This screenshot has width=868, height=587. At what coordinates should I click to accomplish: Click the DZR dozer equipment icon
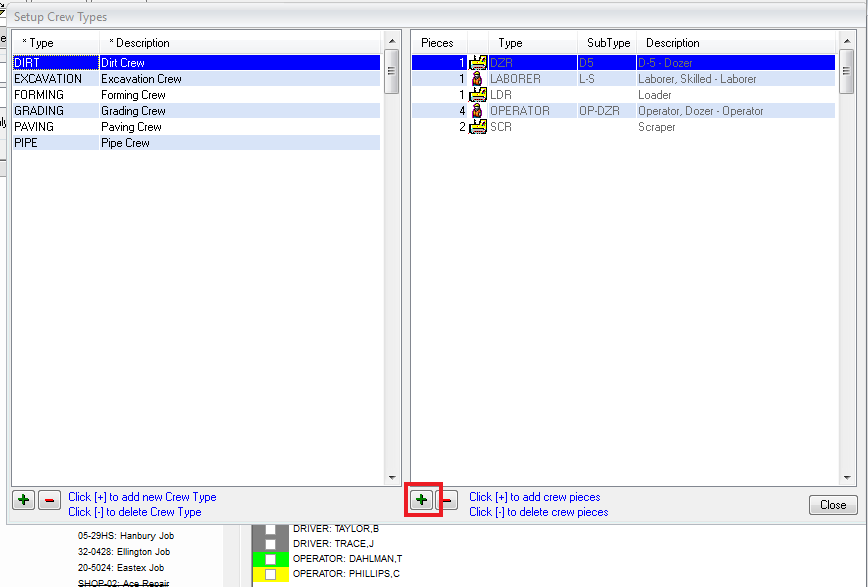click(478, 62)
